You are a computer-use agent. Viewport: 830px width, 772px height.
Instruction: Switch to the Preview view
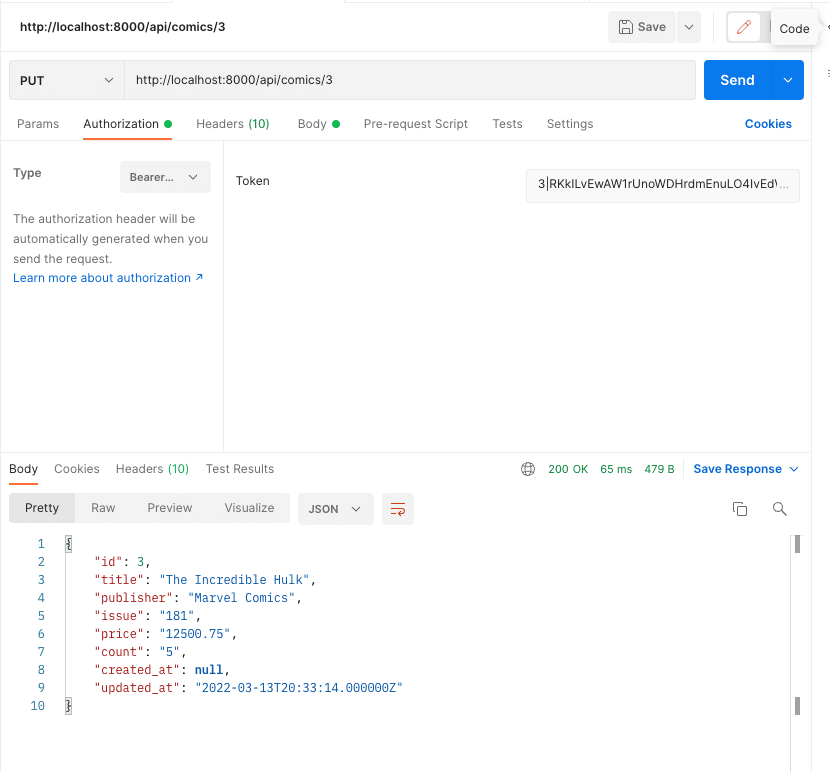click(170, 508)
